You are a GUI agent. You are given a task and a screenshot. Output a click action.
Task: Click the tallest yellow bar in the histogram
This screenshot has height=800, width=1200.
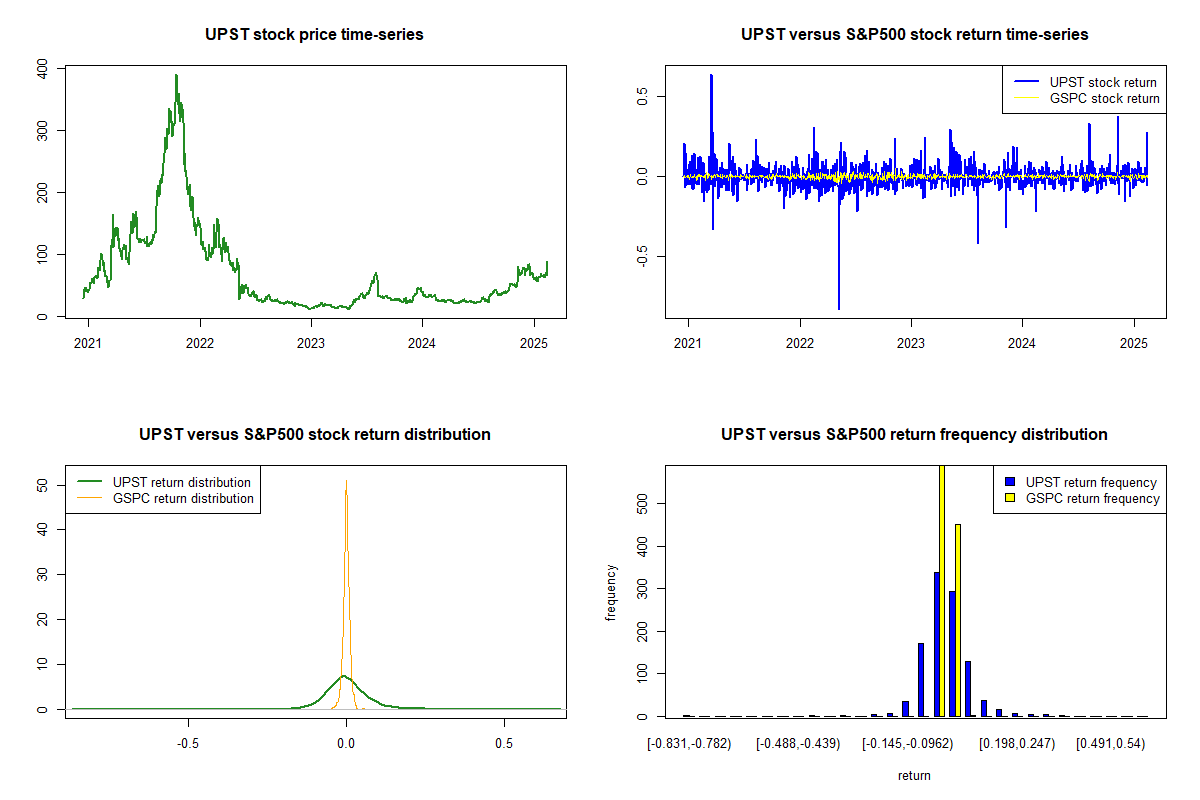pyautogui.click(x=942, y=590)
